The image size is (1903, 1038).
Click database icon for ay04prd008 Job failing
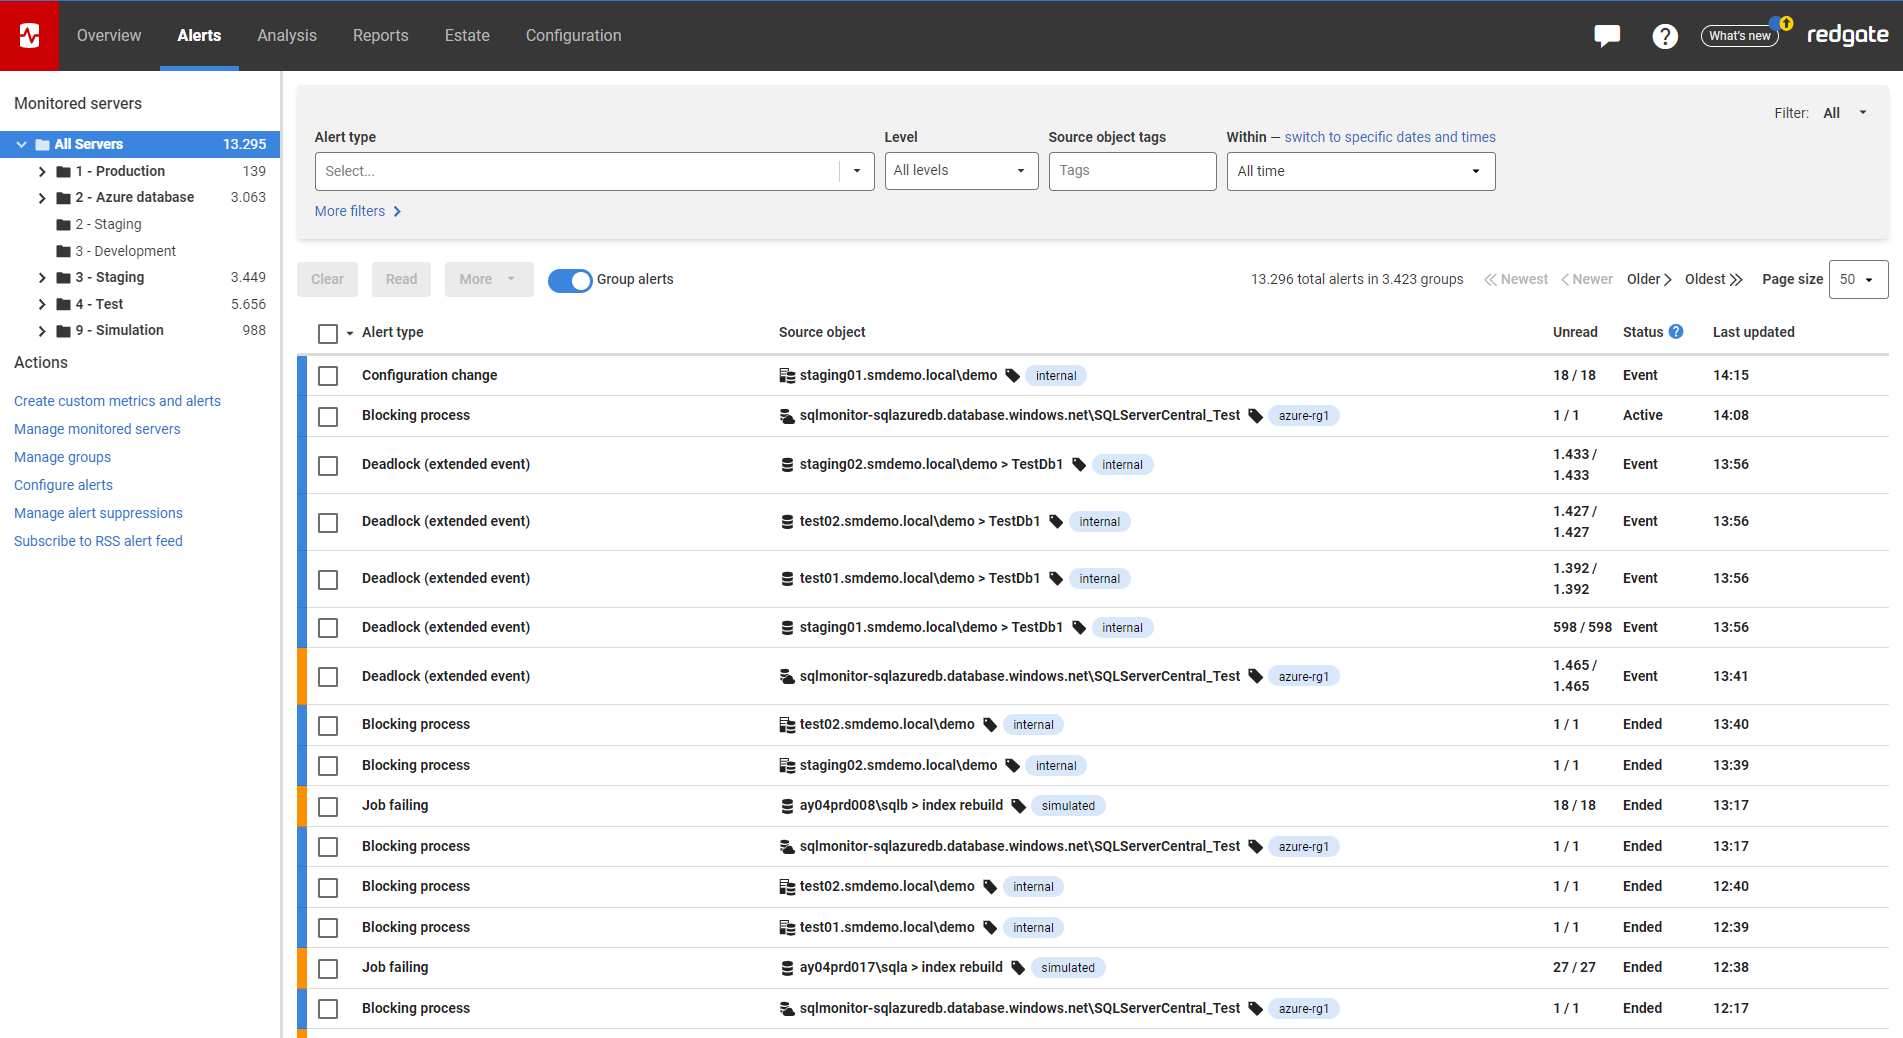coord(787,806)
